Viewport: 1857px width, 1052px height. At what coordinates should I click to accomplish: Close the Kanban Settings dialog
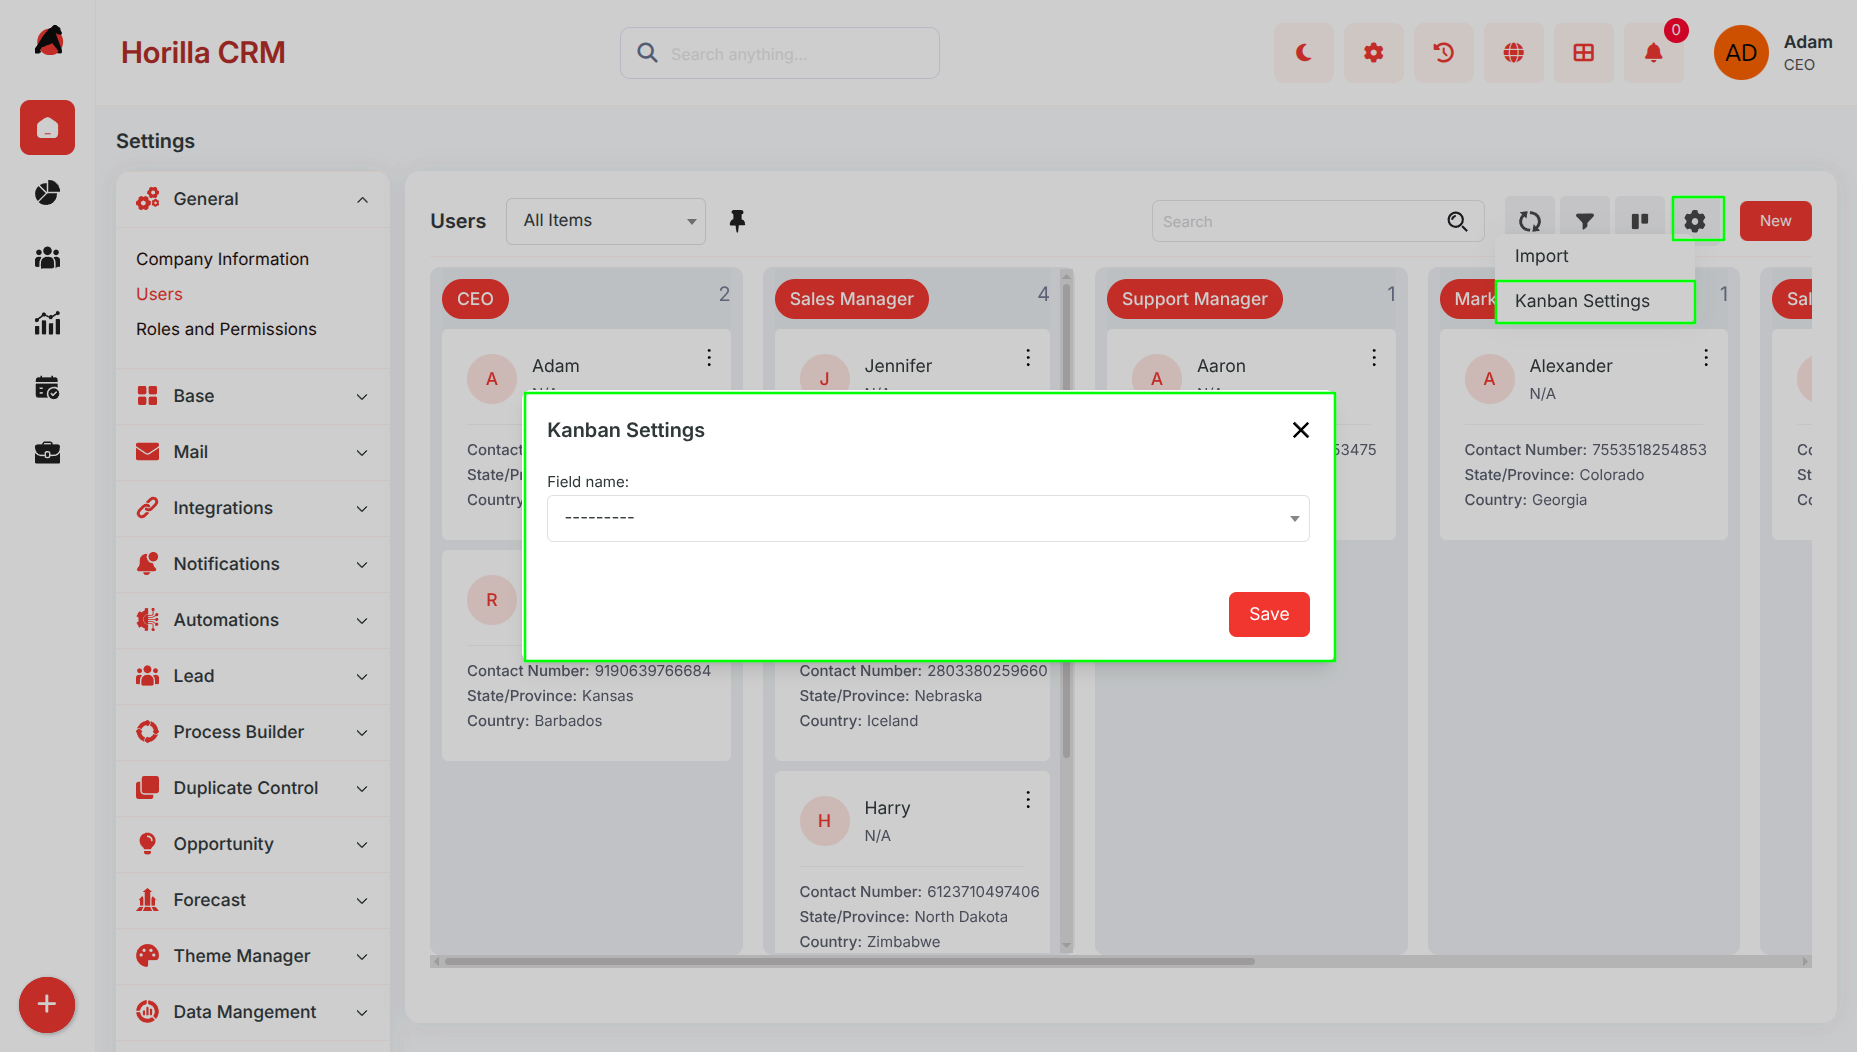tap(1300, 430)
